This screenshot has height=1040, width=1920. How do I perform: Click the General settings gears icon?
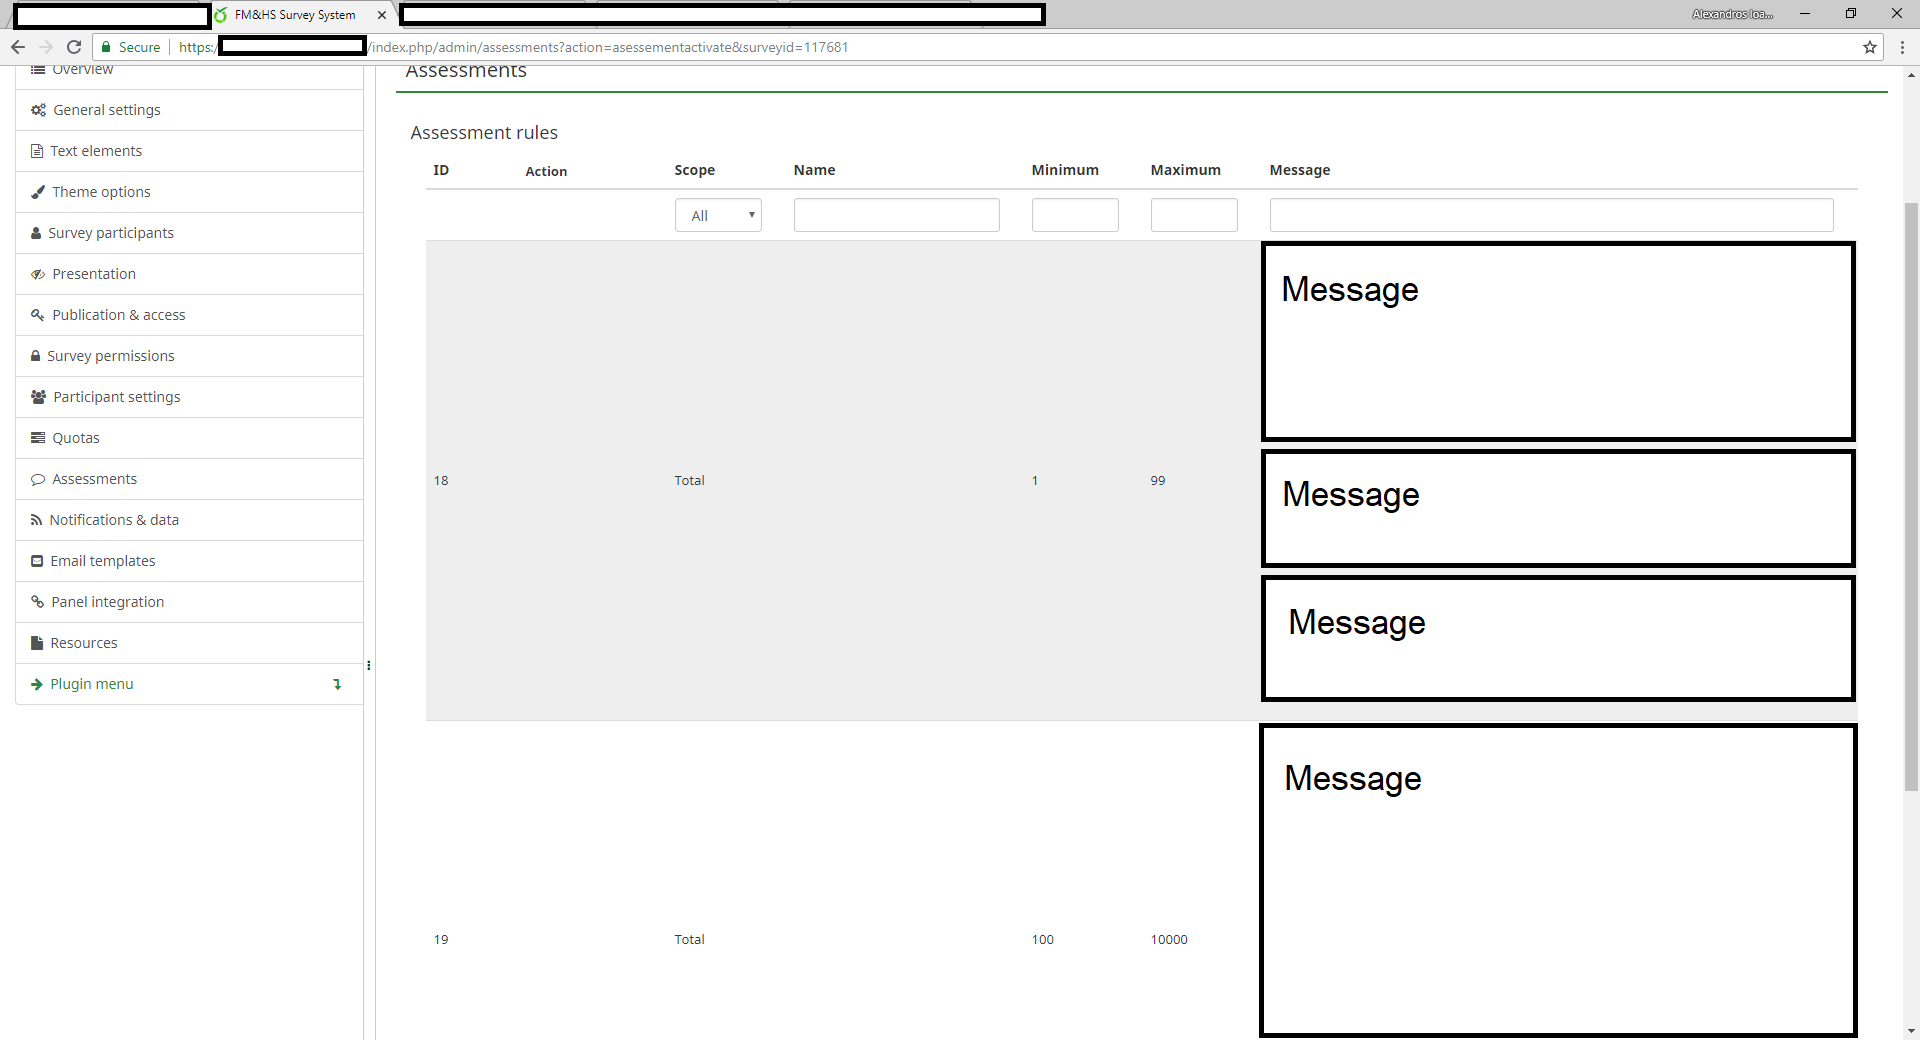coord(38,110)
